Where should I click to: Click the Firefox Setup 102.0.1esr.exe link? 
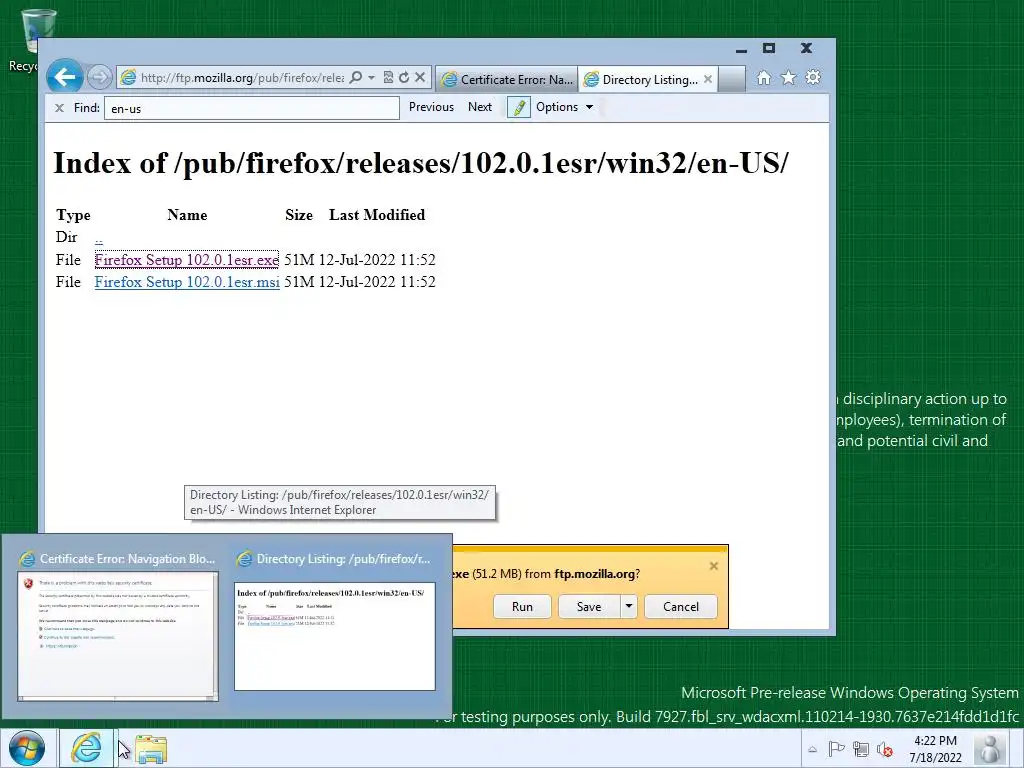tap(187, 260)
